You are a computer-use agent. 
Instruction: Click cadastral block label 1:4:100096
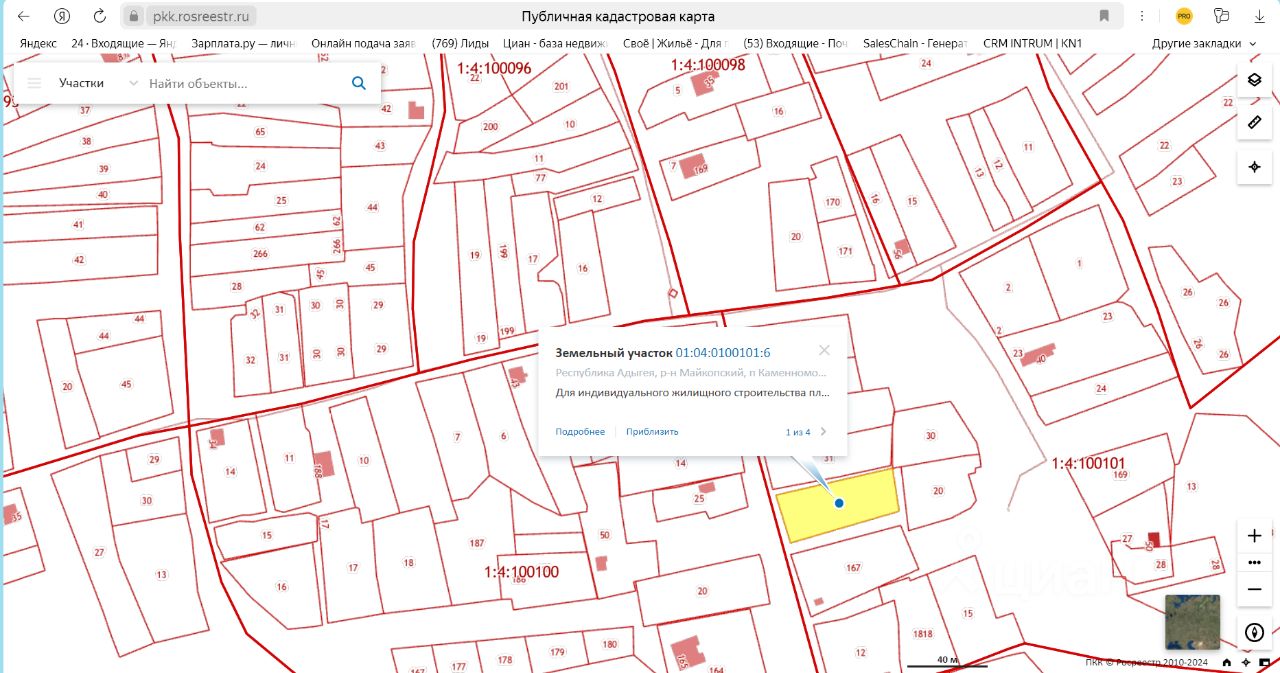tap(494, 69)
